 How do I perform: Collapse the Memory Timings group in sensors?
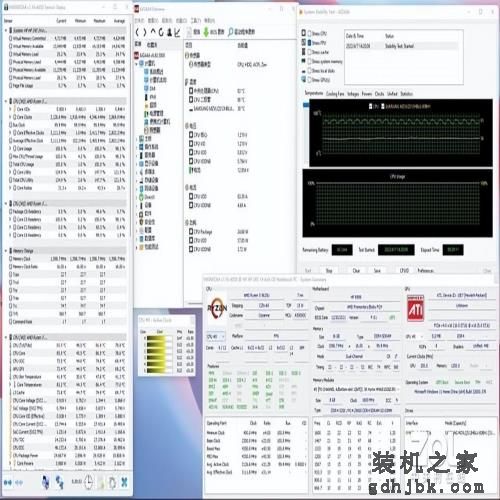pos(6,250)
